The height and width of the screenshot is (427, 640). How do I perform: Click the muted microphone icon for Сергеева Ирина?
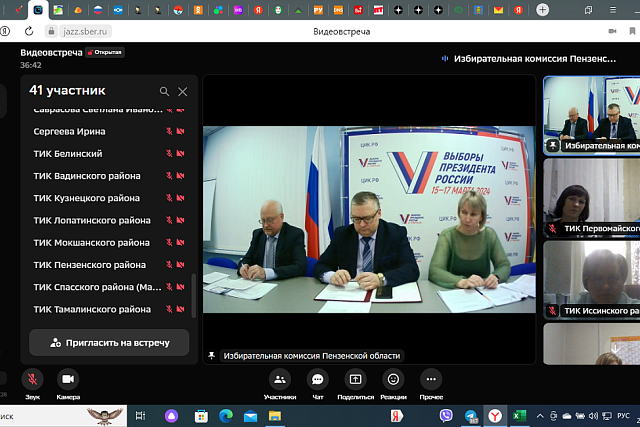169,131
